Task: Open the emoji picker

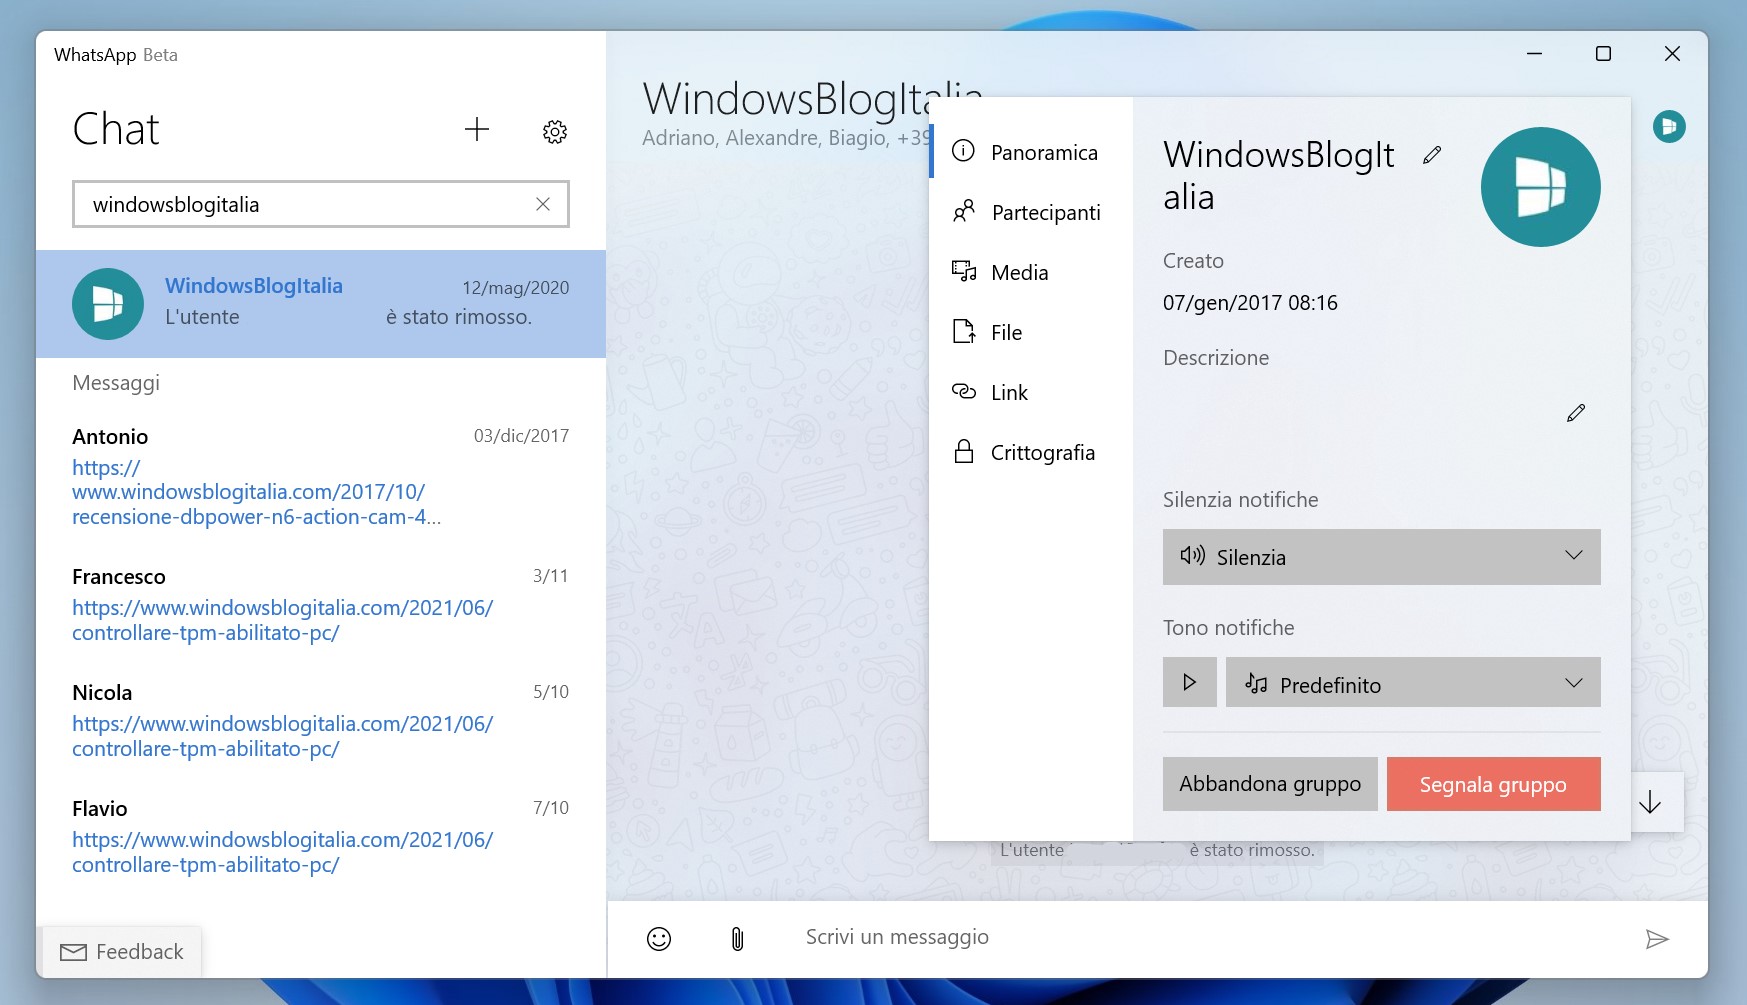Action: tap(659, 938)
